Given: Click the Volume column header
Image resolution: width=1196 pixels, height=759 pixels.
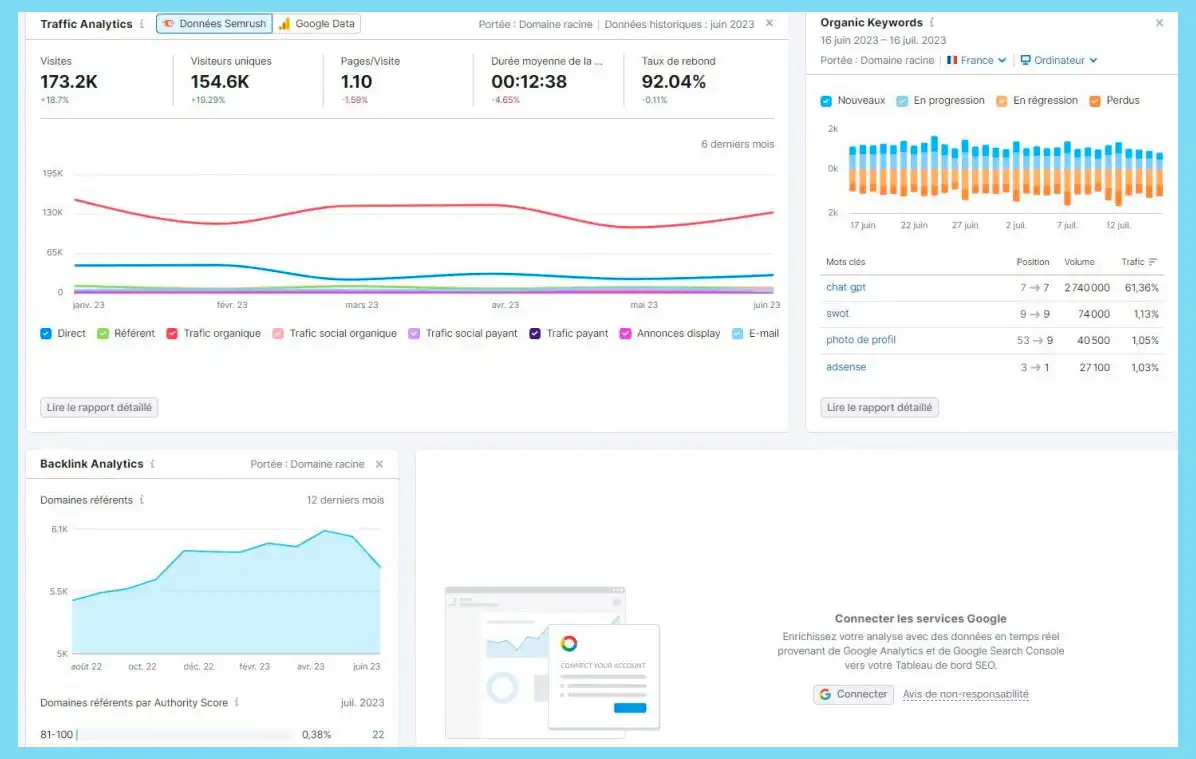Looking at the screenshot, I should 1079,262.
